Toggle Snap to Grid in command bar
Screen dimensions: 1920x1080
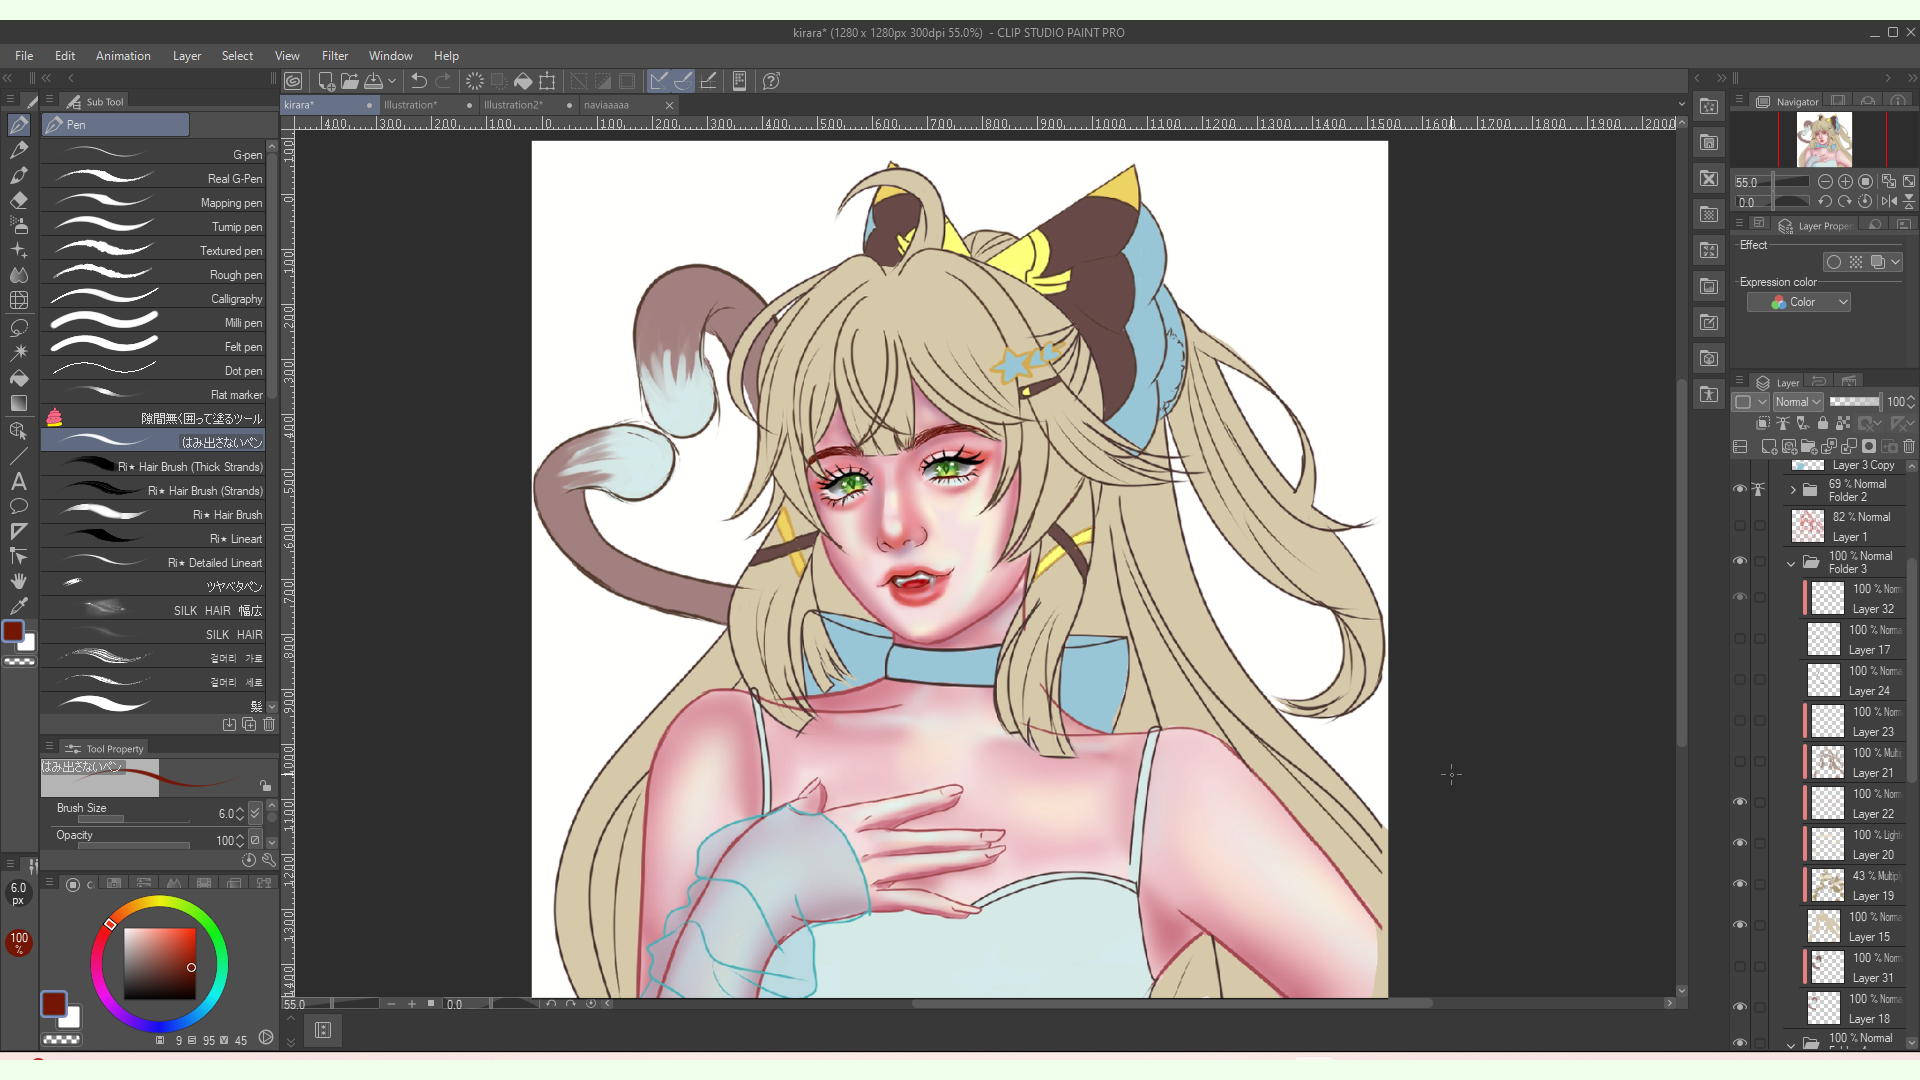click(x=708, y=81)
